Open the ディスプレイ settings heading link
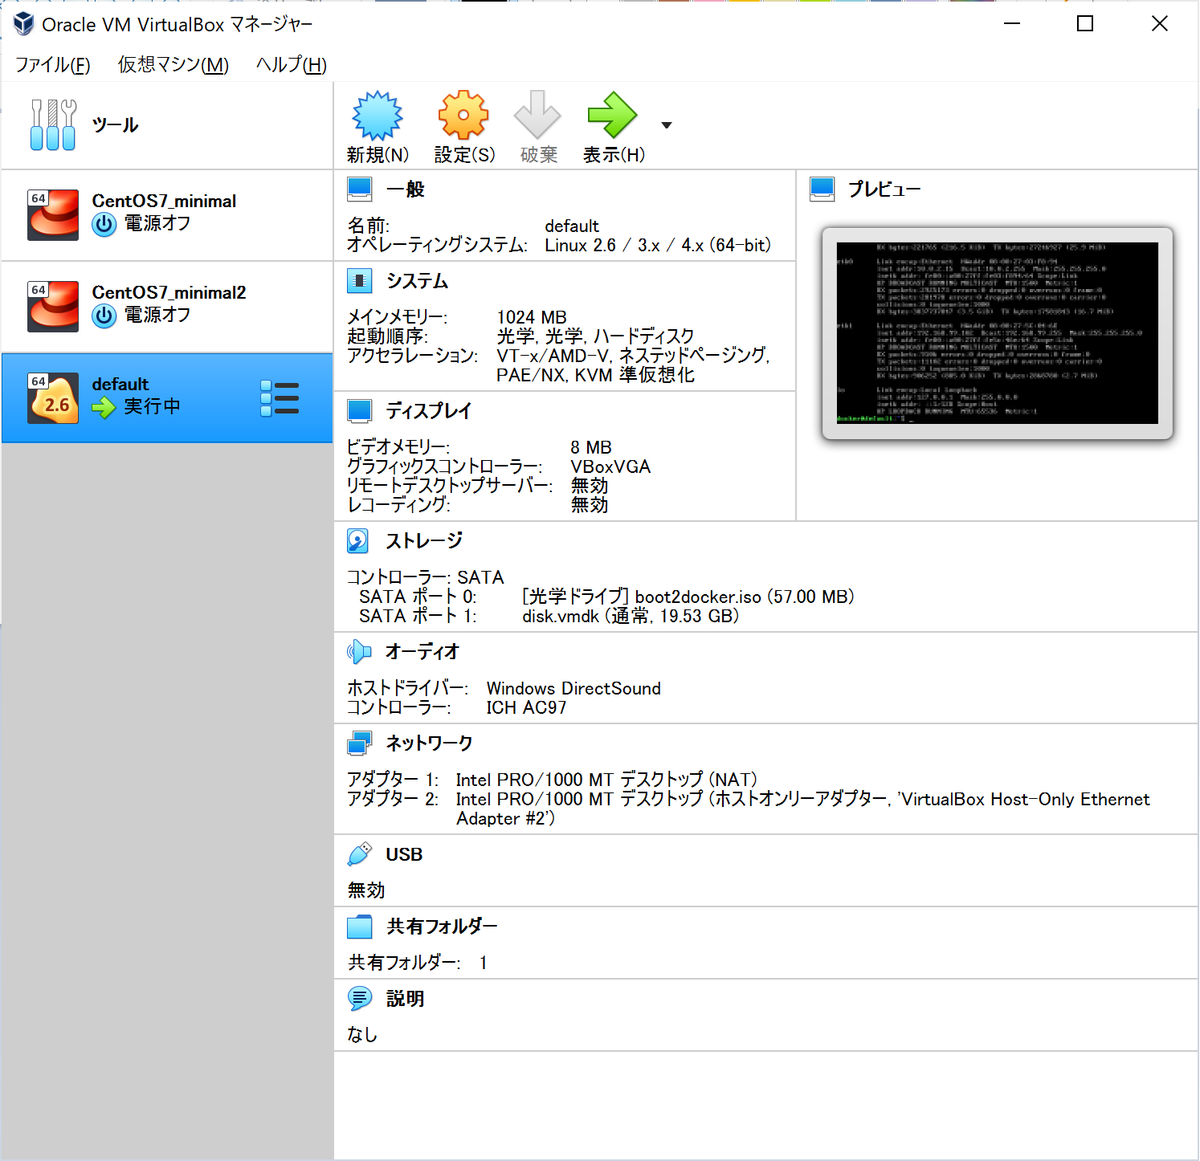 point(429,411)
